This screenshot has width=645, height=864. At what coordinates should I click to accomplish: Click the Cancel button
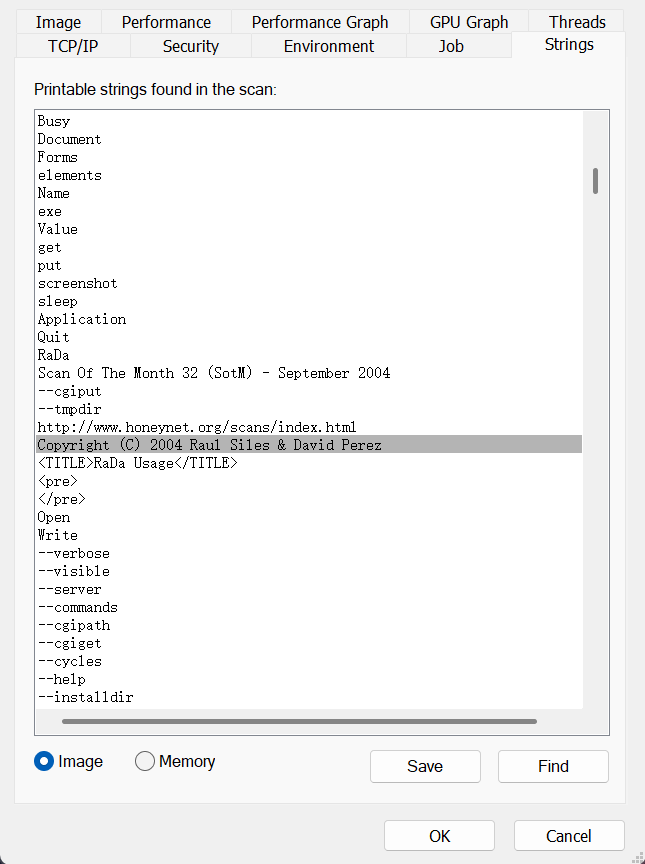[569, 836]
